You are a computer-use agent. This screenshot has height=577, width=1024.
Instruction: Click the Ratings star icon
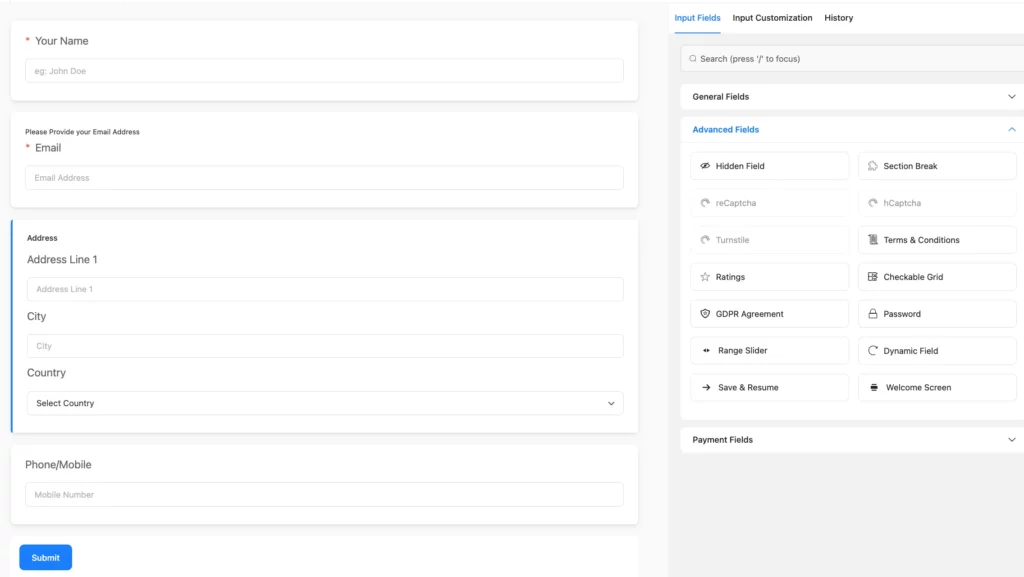pyautogui.click(x=705, y=277)
